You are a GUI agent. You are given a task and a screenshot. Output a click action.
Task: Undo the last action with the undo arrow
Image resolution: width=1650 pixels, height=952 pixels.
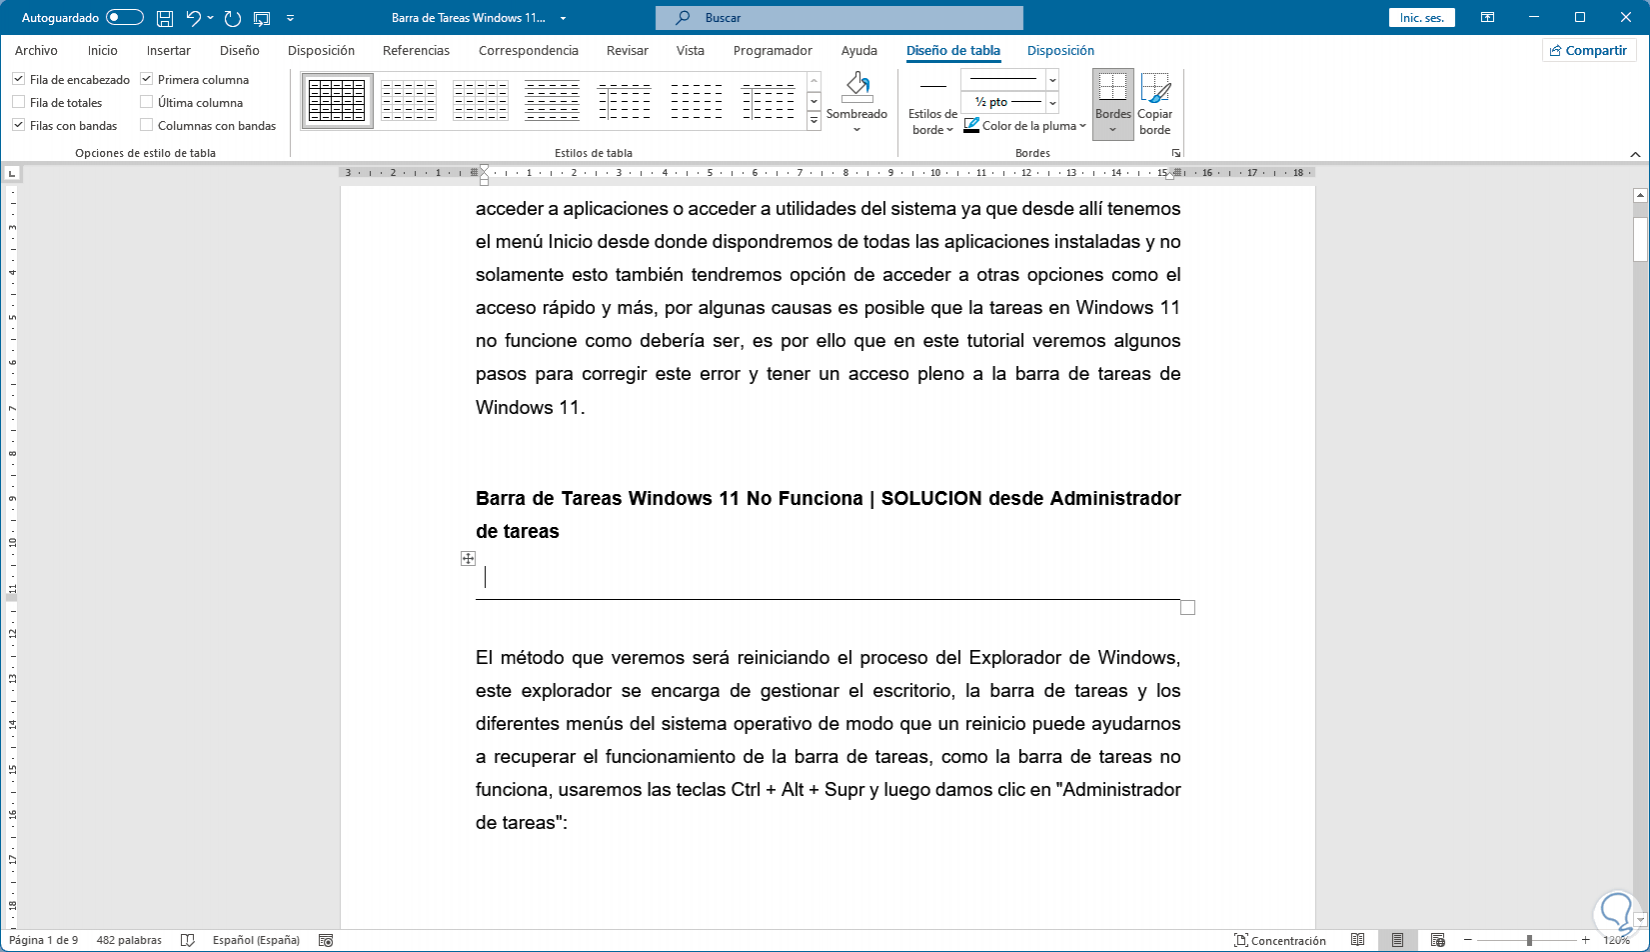click(193, 18)
